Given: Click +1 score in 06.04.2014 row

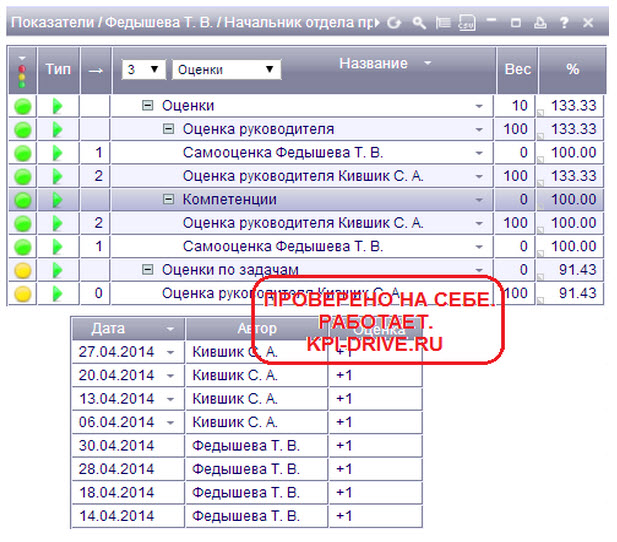Looking at the screenshot, I should point(344,422).
